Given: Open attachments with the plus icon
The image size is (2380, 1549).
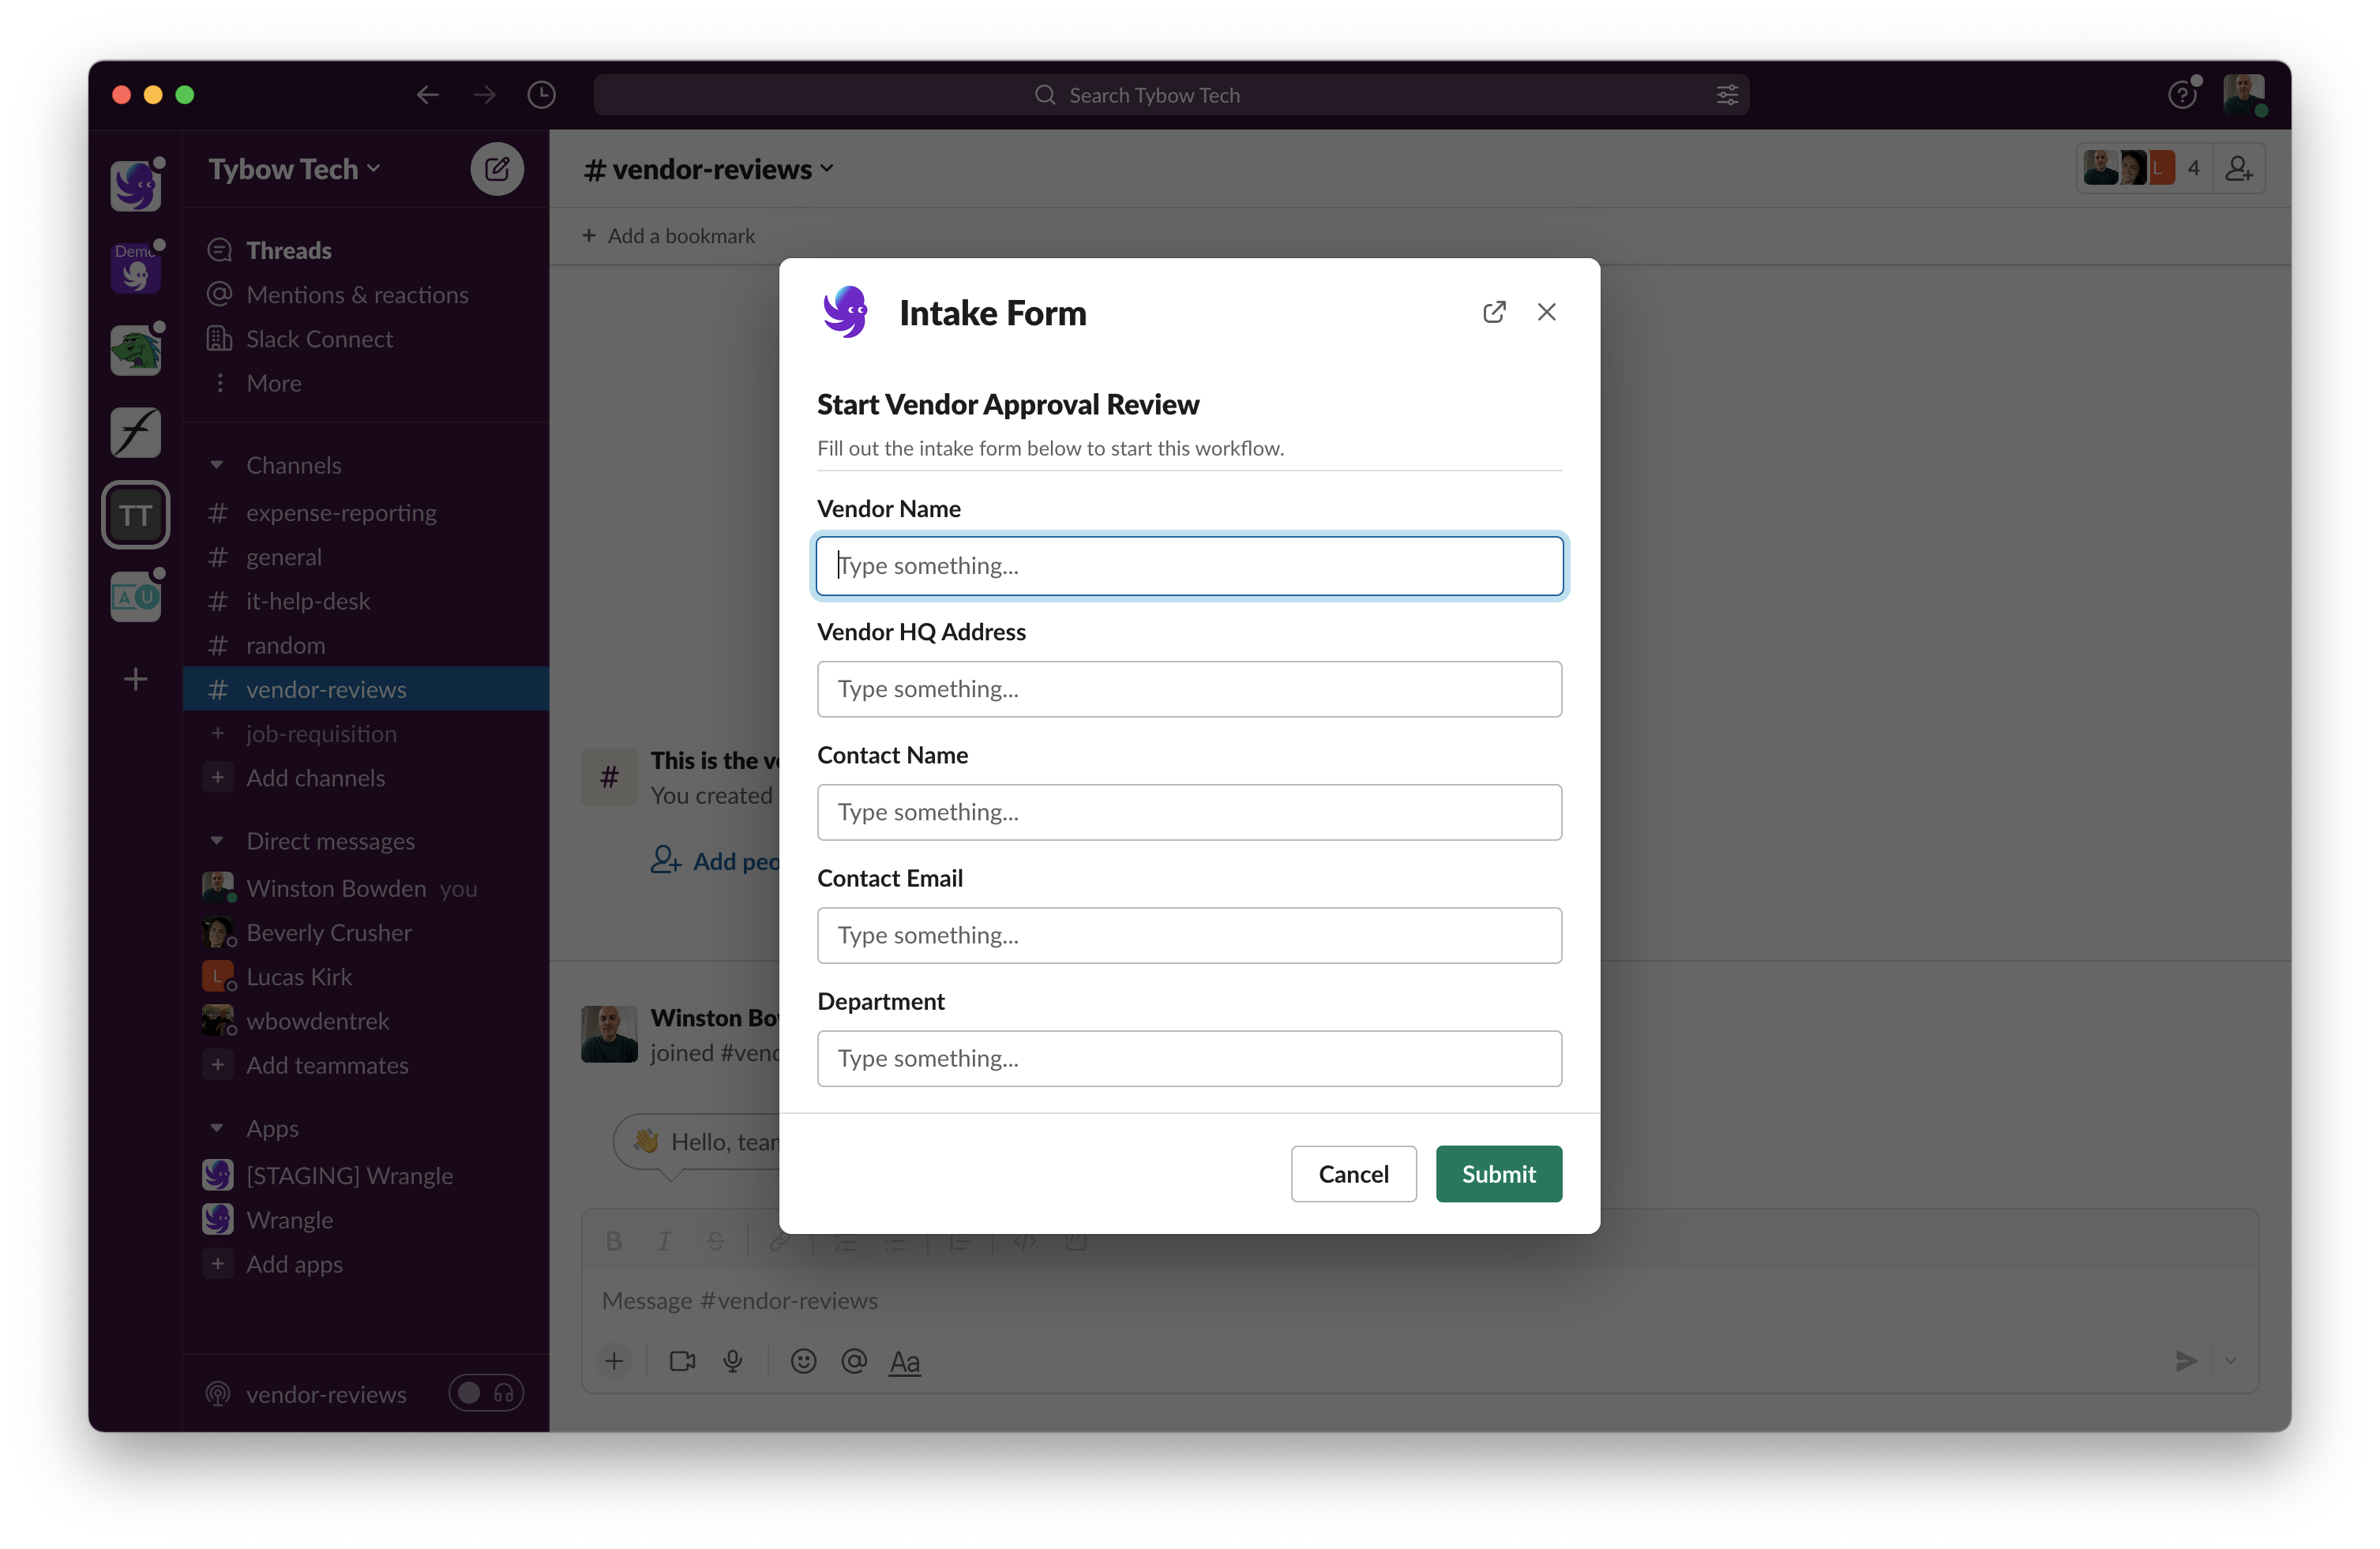Looking at the screenshot, I should tap(614, 1361).
